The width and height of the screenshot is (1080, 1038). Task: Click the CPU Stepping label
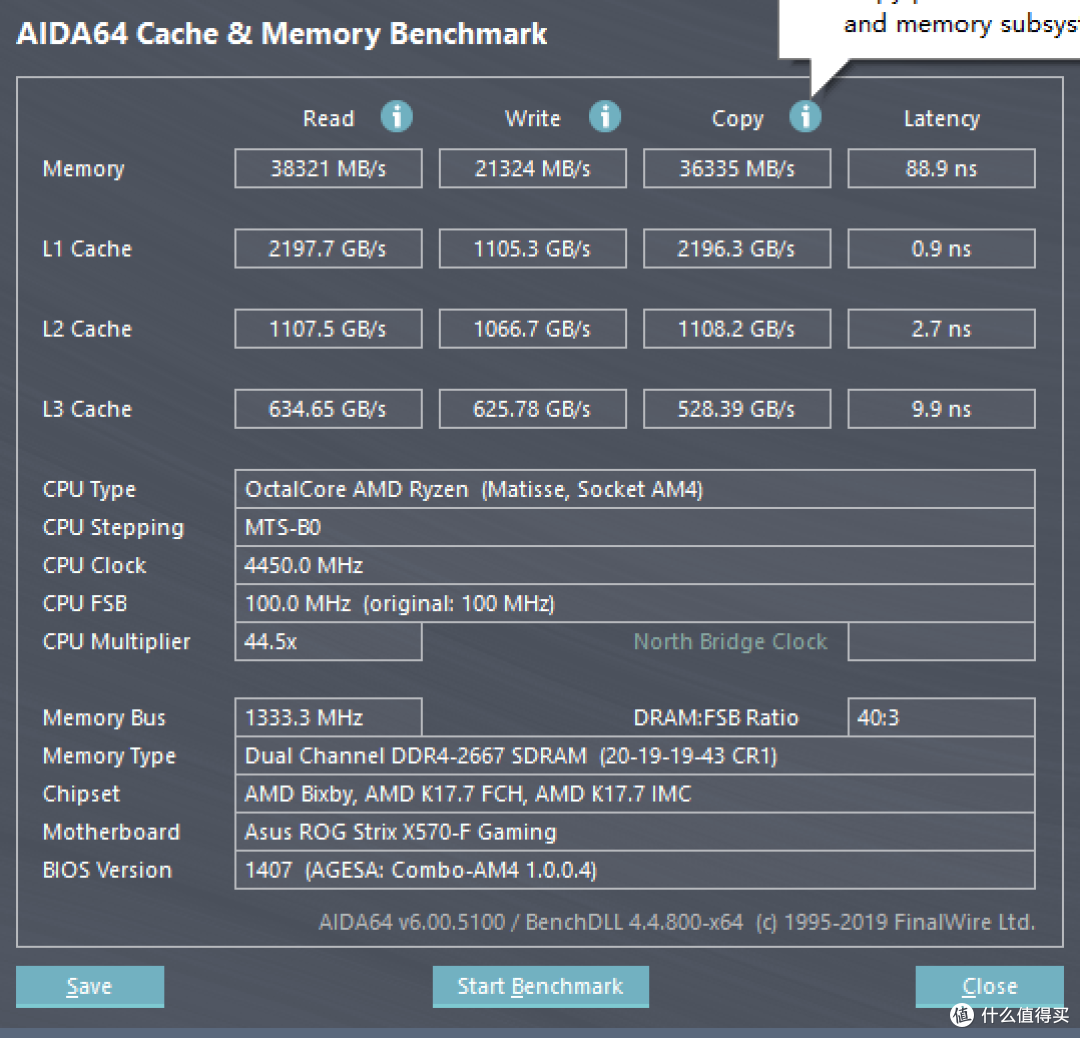point(114,528)
